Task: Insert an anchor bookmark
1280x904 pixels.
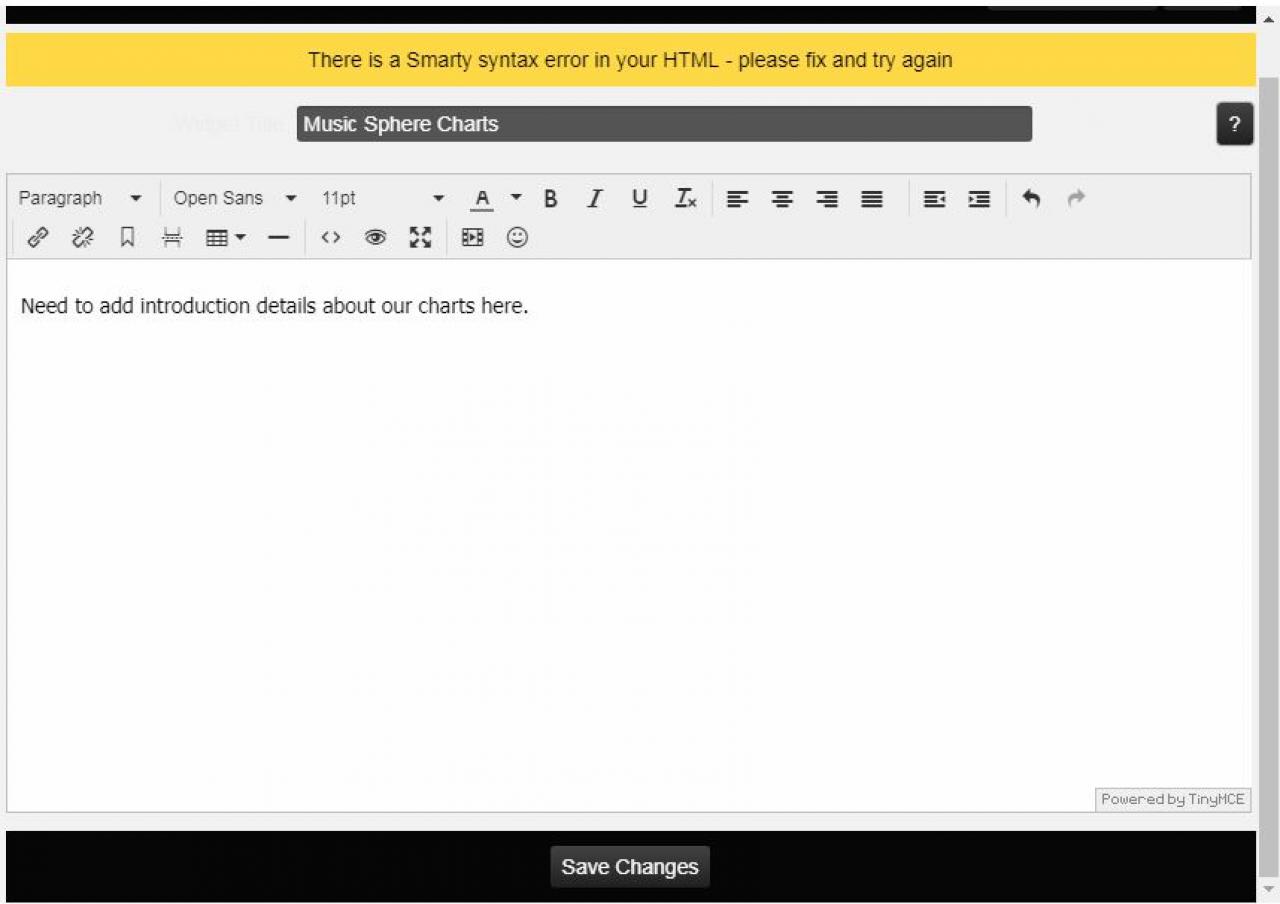Action: [x=127, y=238]
